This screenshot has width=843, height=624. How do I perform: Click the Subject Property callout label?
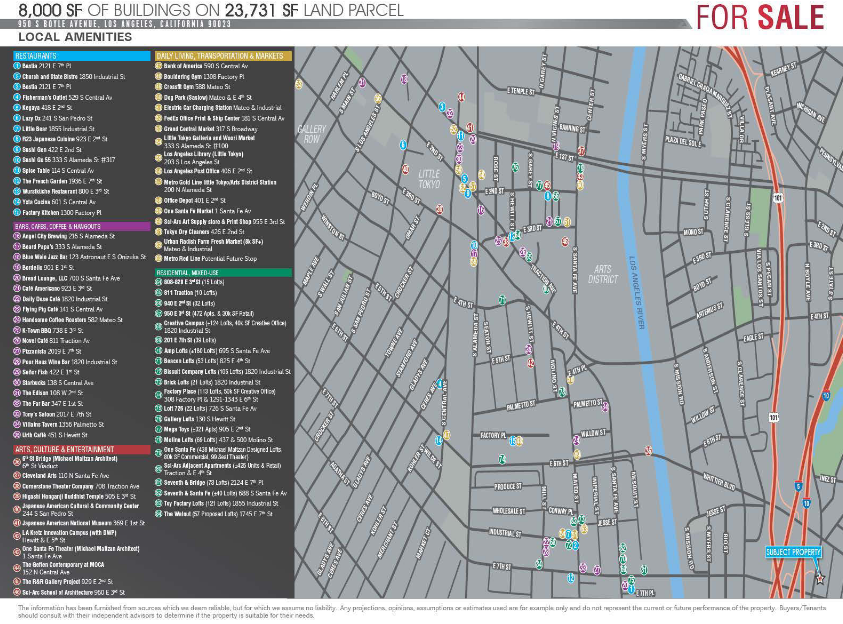click(x=793, y=552)
